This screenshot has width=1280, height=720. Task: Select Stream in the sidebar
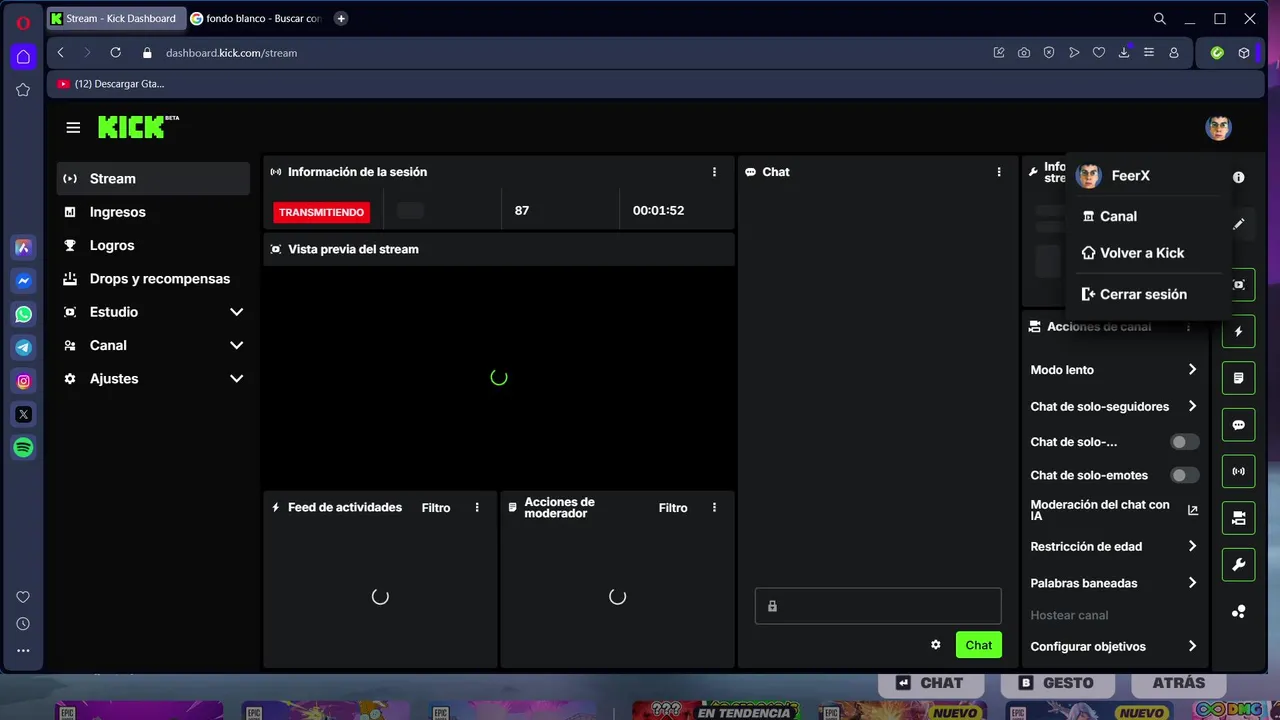(153, 179)
